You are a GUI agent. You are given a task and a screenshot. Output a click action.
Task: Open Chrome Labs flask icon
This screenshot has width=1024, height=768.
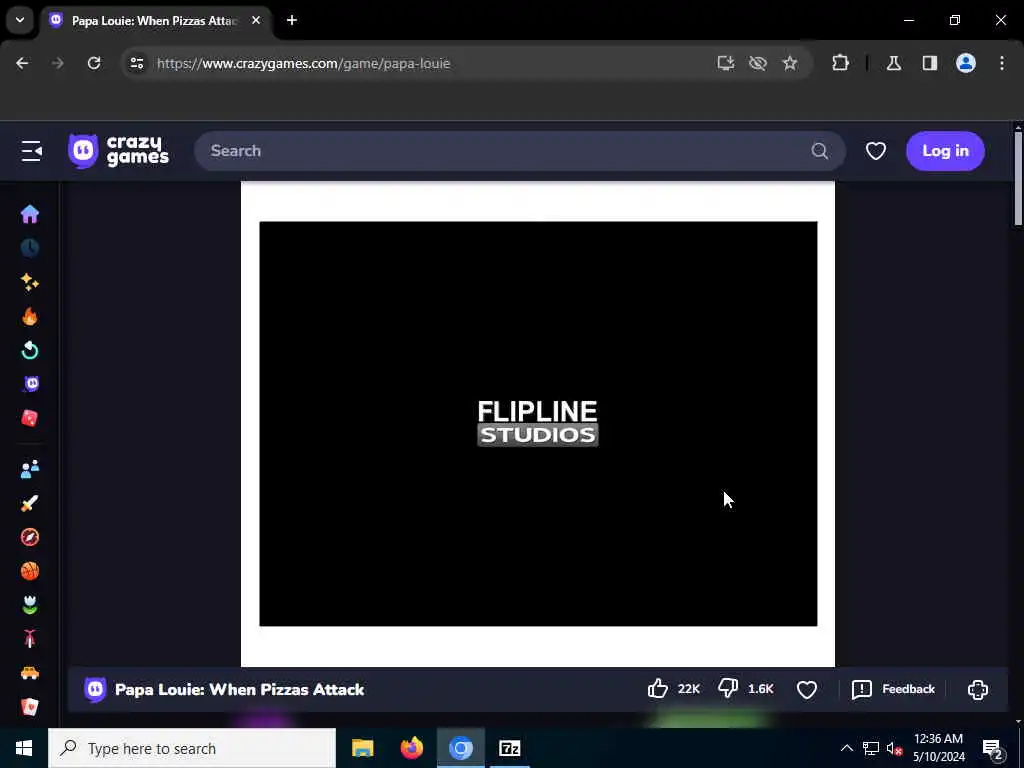point(894,63)
